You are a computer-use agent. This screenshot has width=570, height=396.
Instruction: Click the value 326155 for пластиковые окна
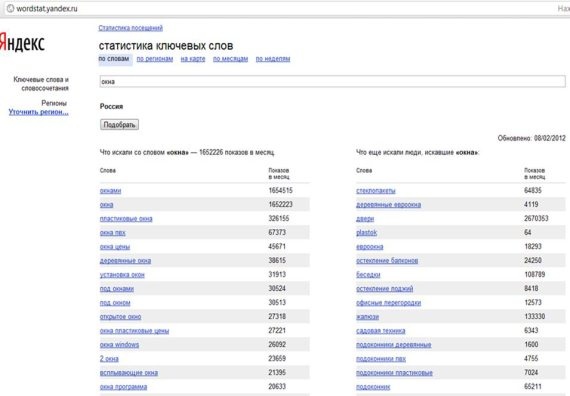click(x=279, y=219)
